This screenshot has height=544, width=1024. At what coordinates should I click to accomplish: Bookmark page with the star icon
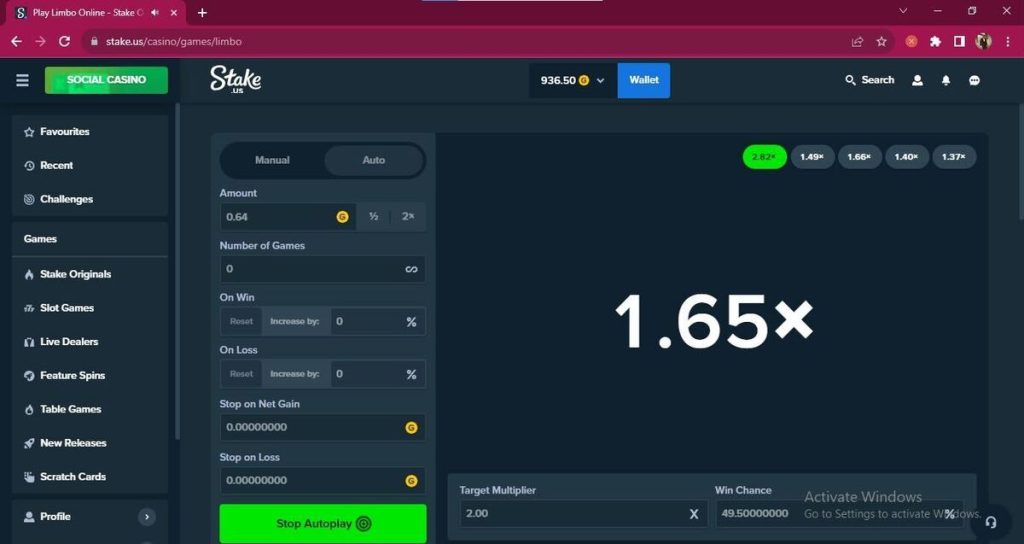point(882,41)
